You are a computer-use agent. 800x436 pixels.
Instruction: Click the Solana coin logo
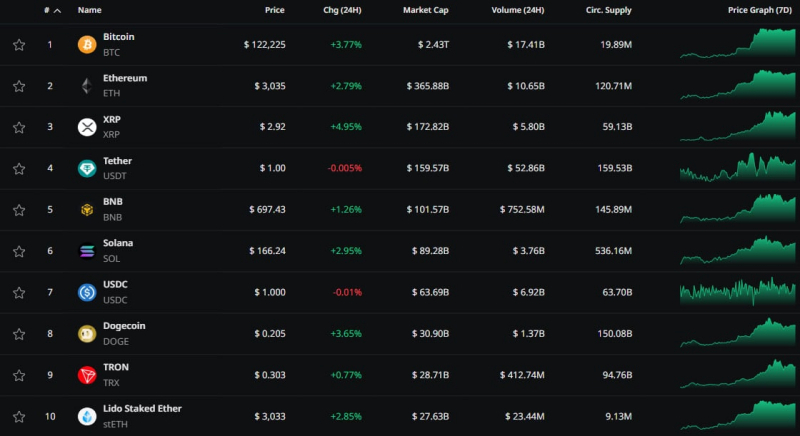[87, 251]
